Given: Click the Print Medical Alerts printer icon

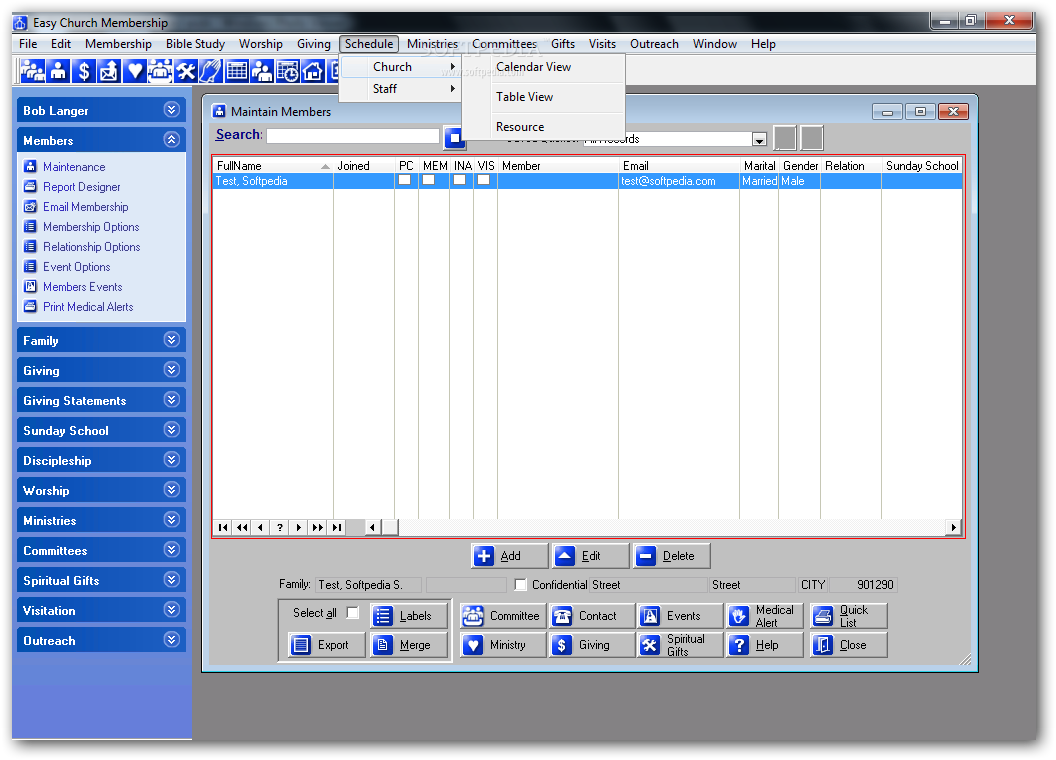Looking at the screenshot, I should coord(30,307).
